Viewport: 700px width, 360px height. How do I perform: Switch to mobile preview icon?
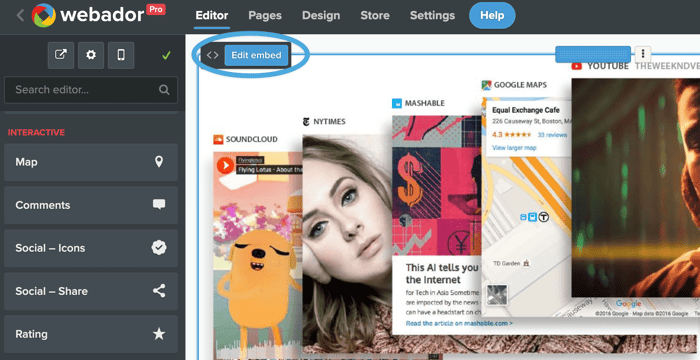point(121,55)
